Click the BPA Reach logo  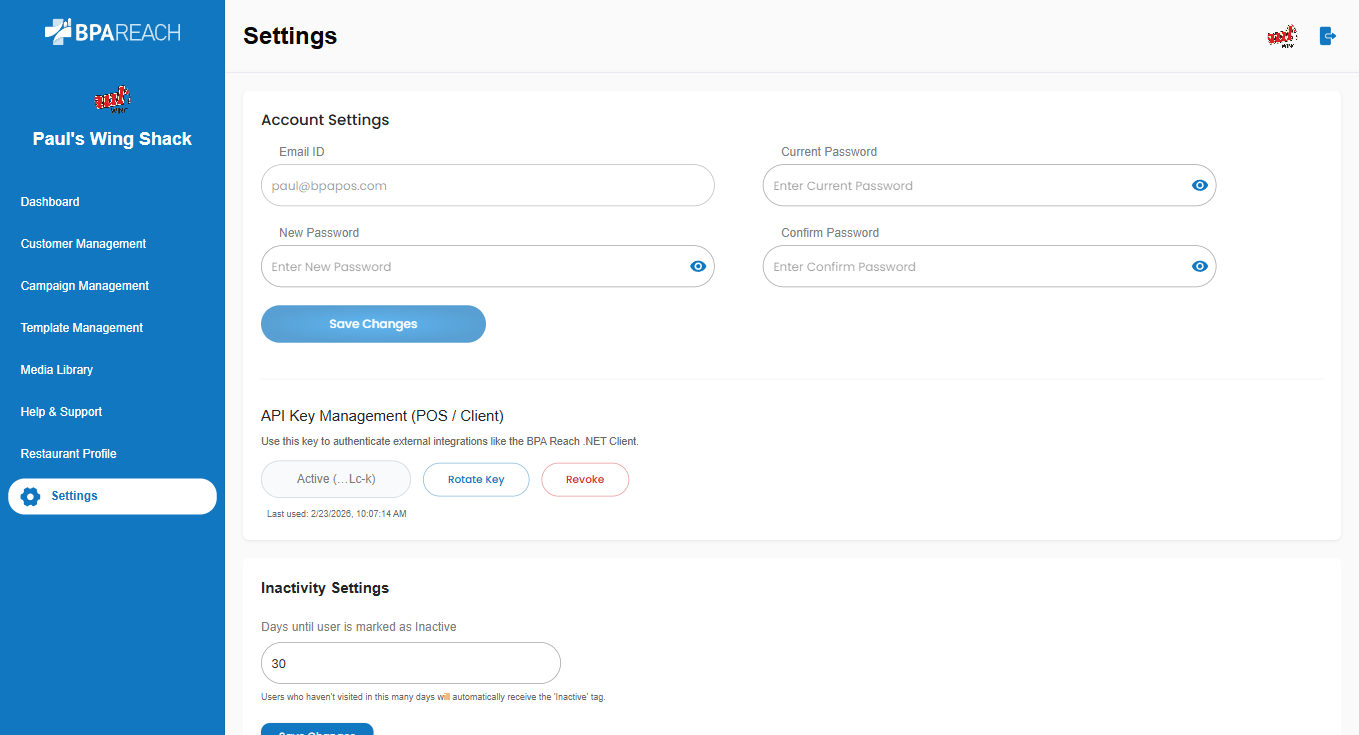[112, 32]
